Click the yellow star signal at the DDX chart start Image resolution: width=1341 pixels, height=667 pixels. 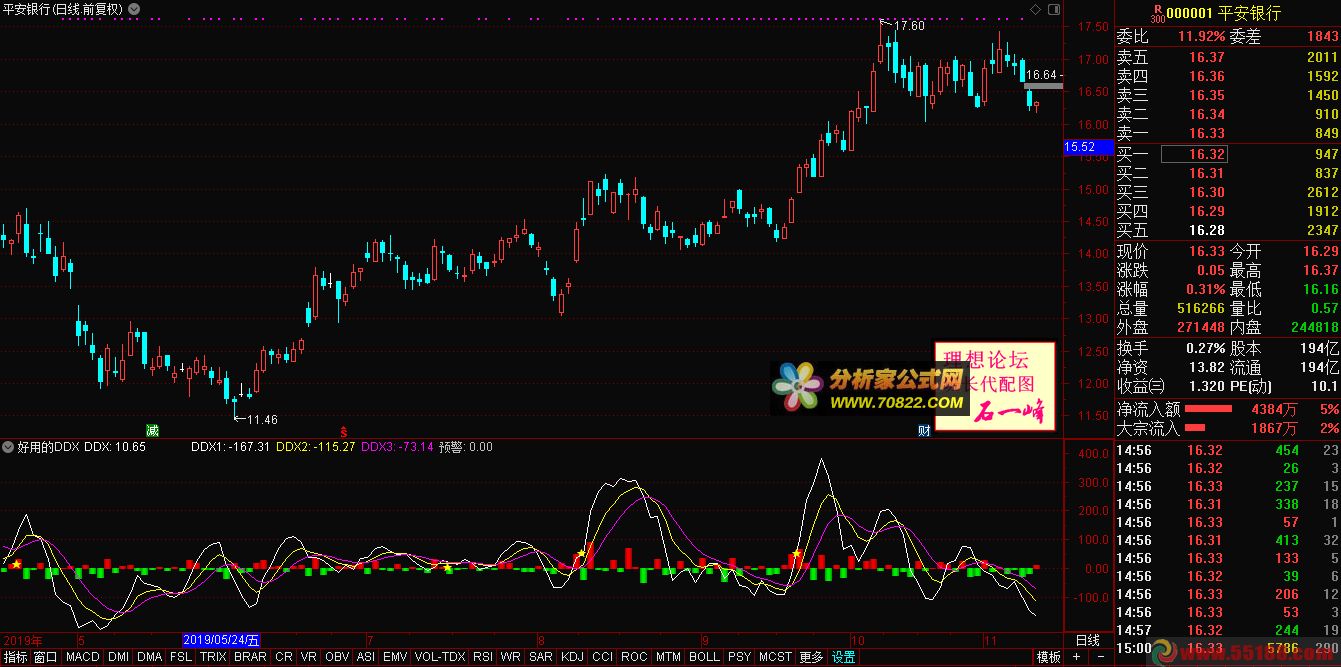click(x=17, y=565)
